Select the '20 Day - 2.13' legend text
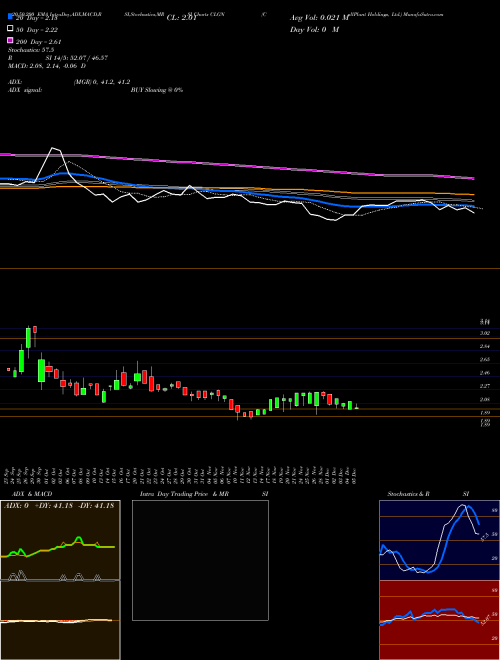This screenshot has width=500, height=660. coord(36,18)
